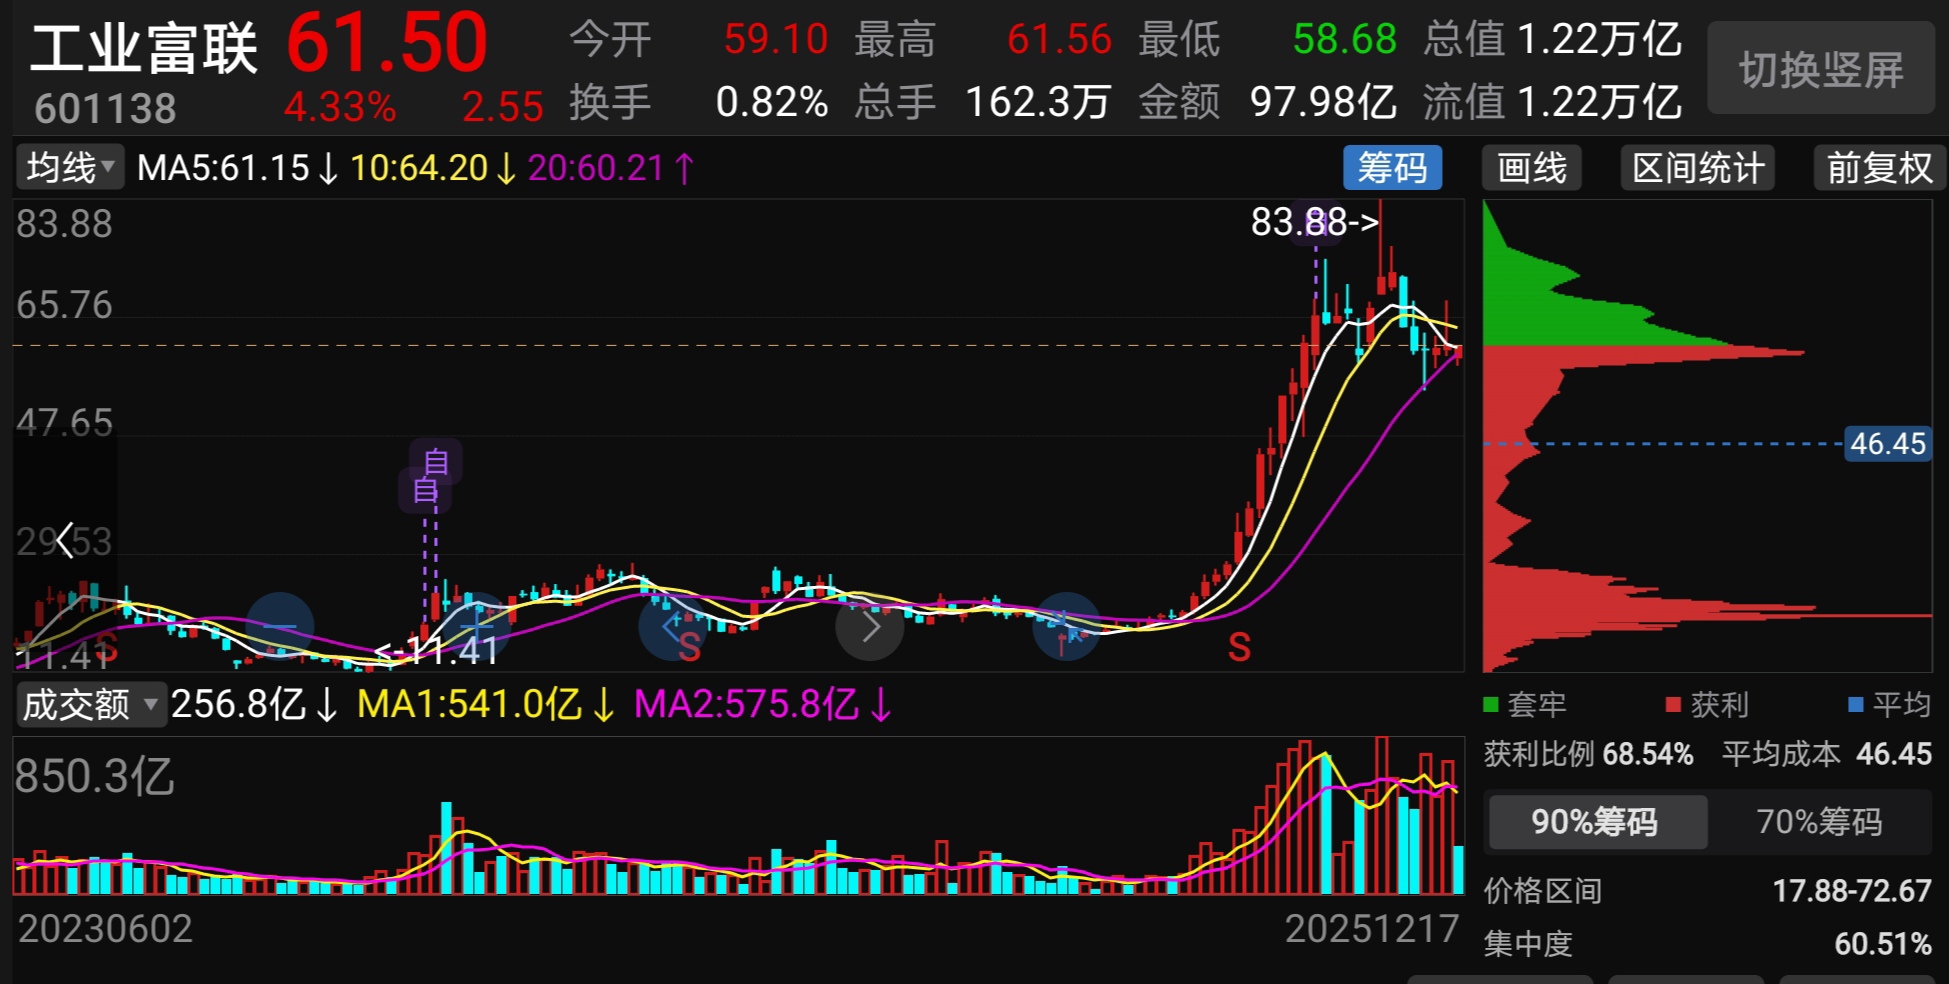Image resolution: width=1949 pixels, height=984 pixels.
Task: Open the 均线 indicator dropdown
Action: click(x=70, y=167)
